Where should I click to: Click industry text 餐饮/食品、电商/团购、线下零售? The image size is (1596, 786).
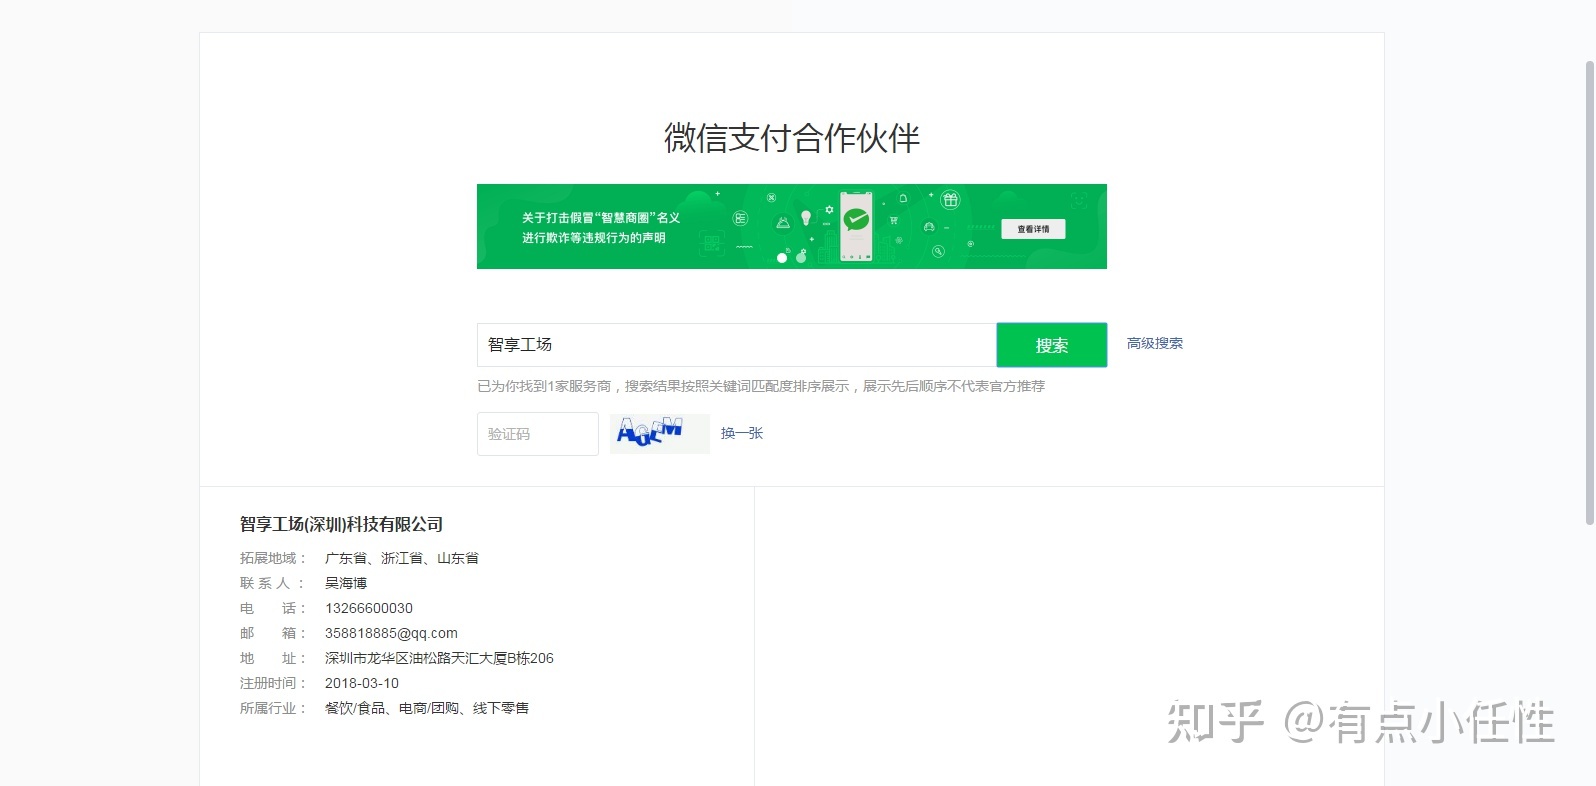click(427, 708)
